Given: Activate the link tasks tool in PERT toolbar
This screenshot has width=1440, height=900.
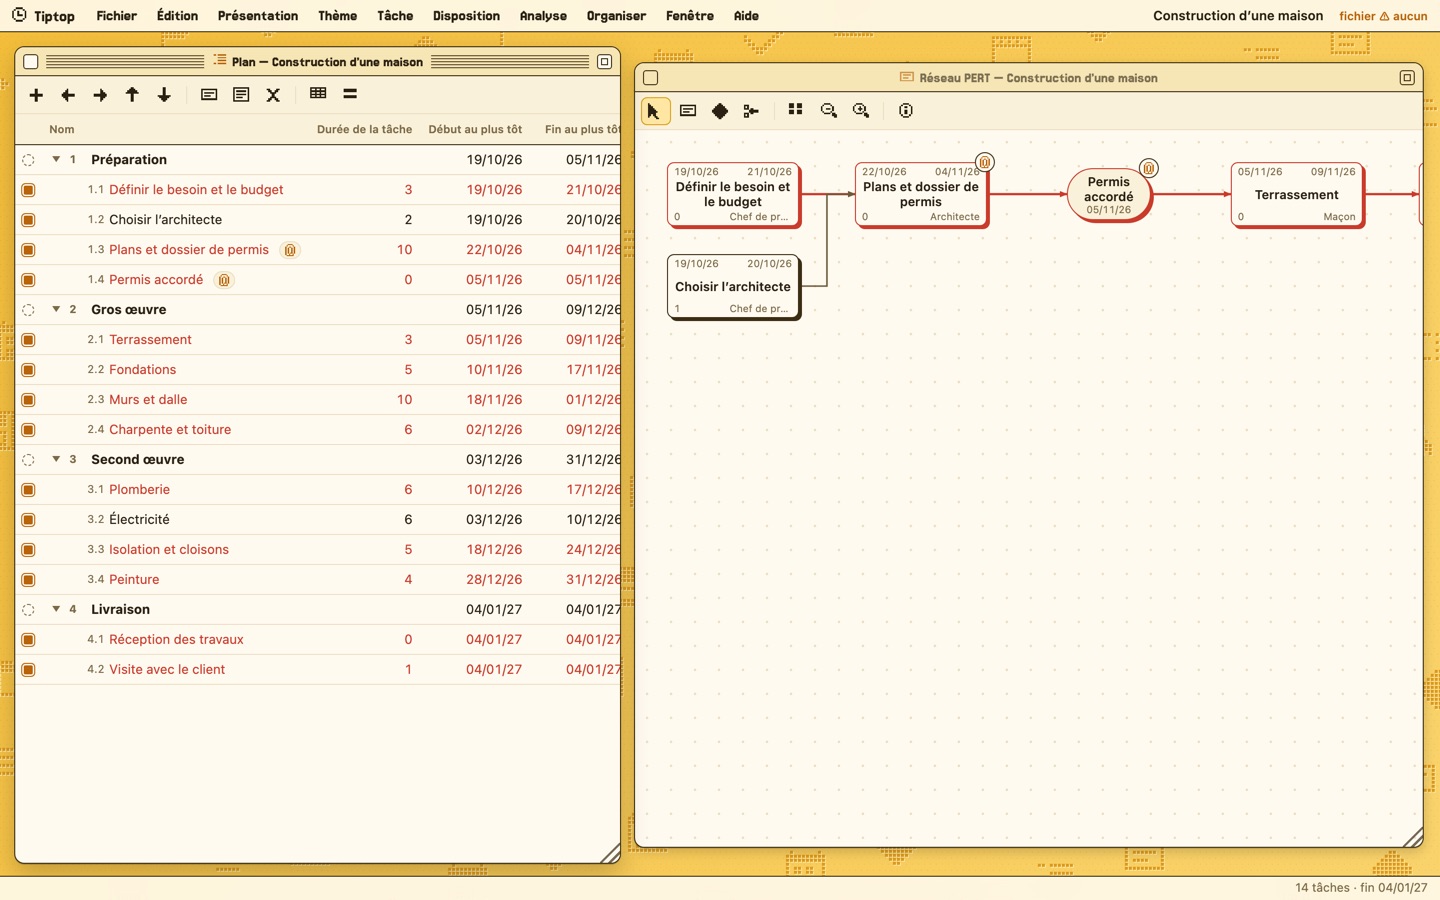Looking at the screenshot, I should click(751, 111).
